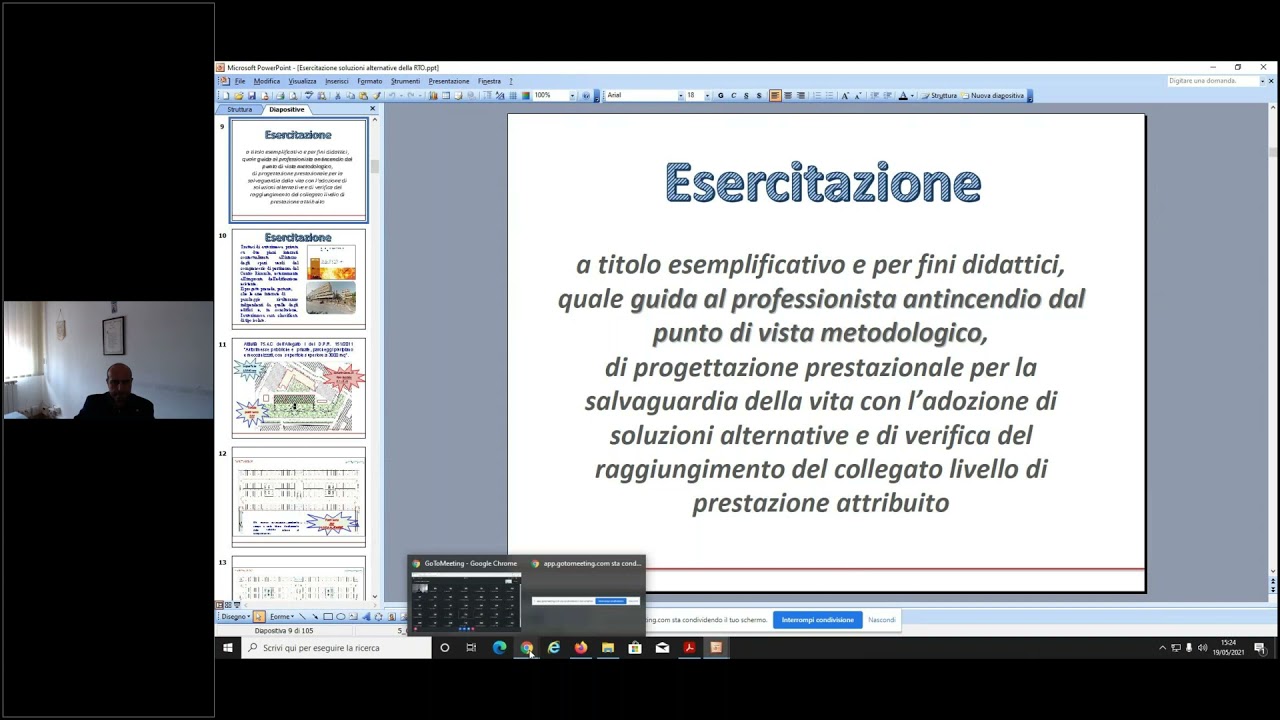Open Firefox from the taskbar

(580, 648)
